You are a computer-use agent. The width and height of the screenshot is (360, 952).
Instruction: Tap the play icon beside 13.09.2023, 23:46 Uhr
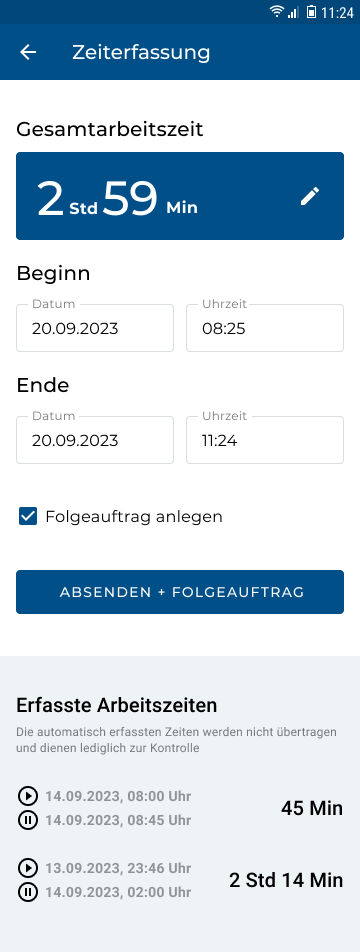click(x=27, y=868)
